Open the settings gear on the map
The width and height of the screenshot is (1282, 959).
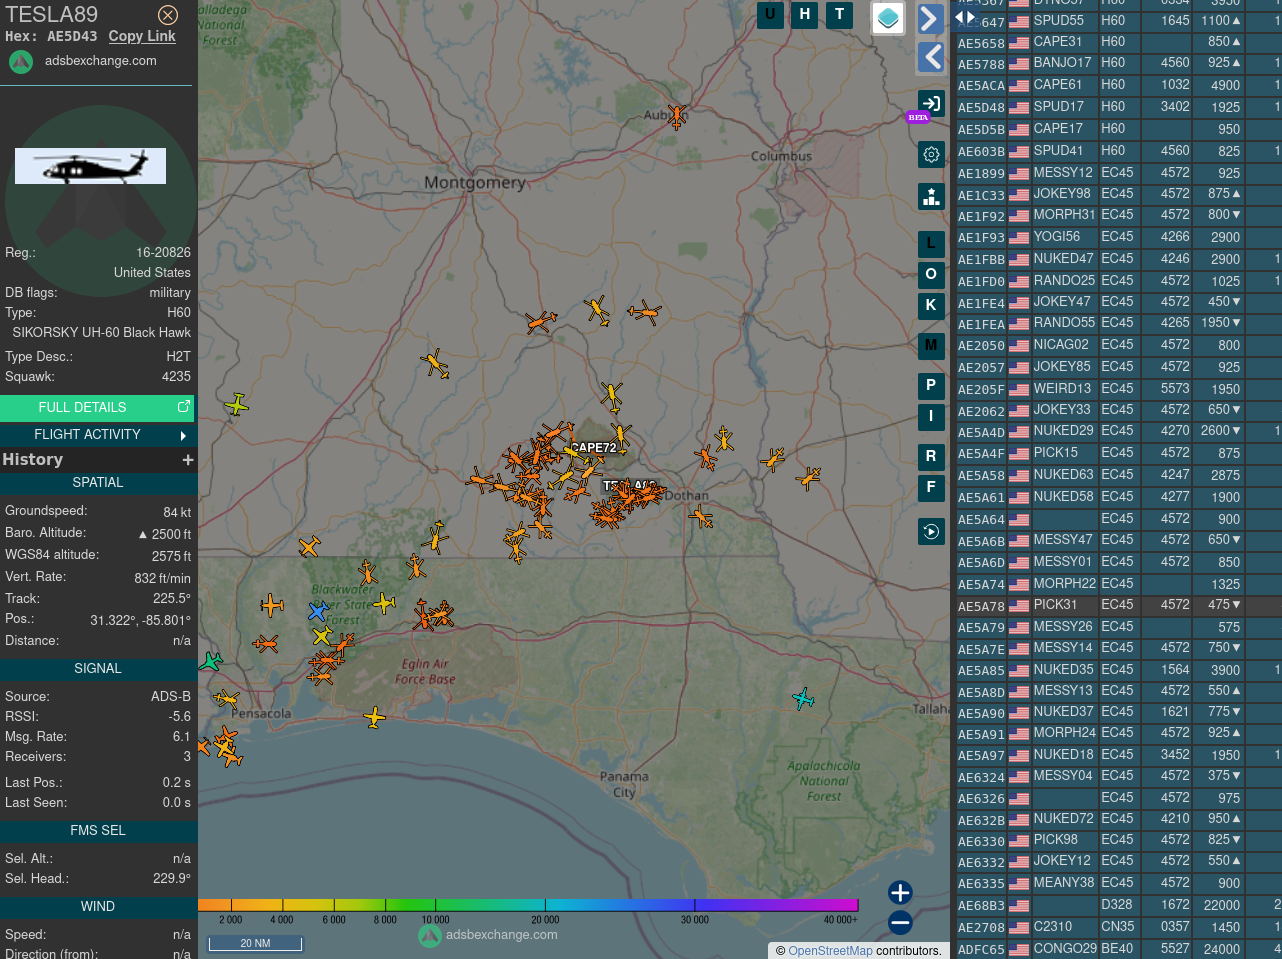pos(931,155)
